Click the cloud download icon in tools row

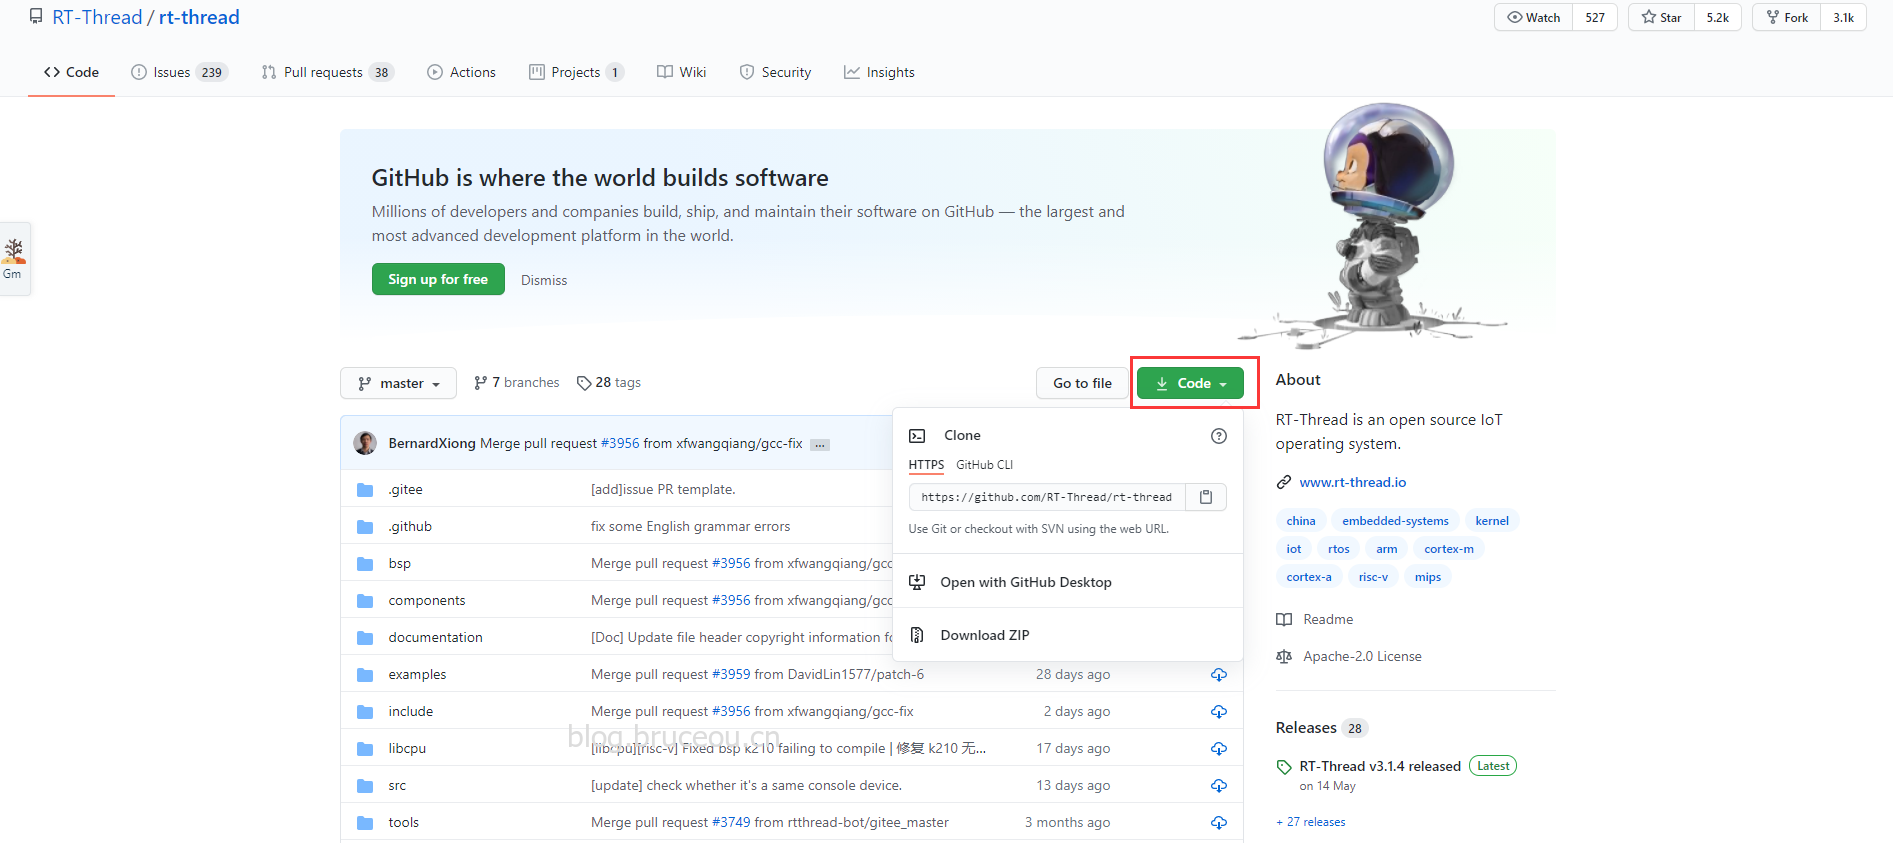[1218, 823]
